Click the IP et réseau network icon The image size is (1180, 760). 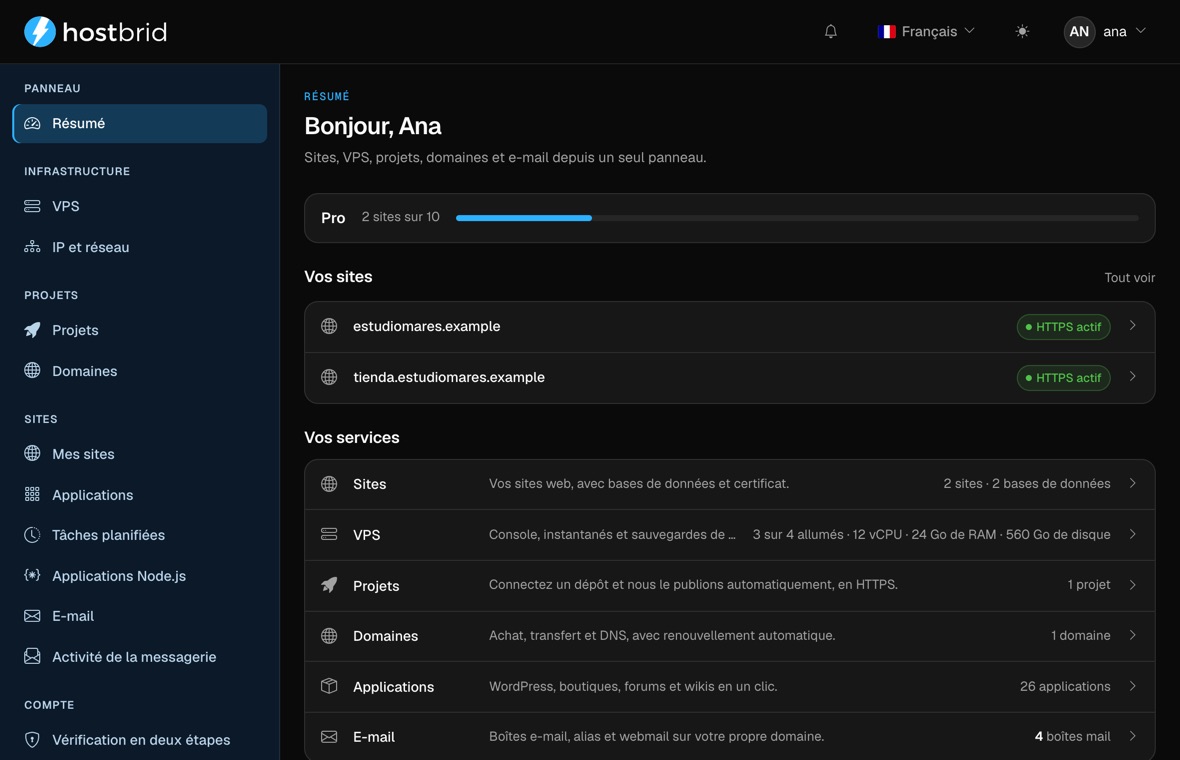click(x=32, y=247)
